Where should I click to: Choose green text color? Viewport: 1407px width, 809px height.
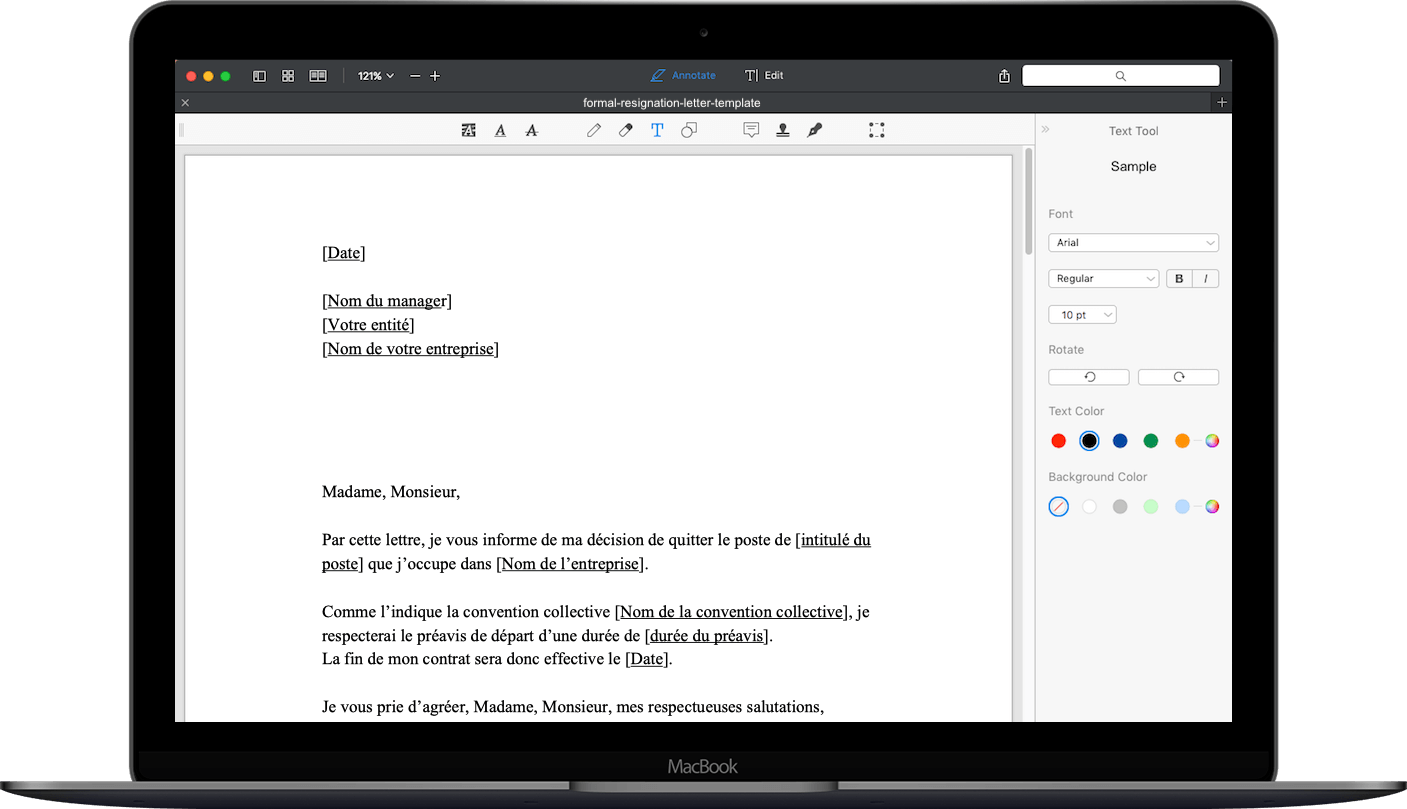[1151, 441]
